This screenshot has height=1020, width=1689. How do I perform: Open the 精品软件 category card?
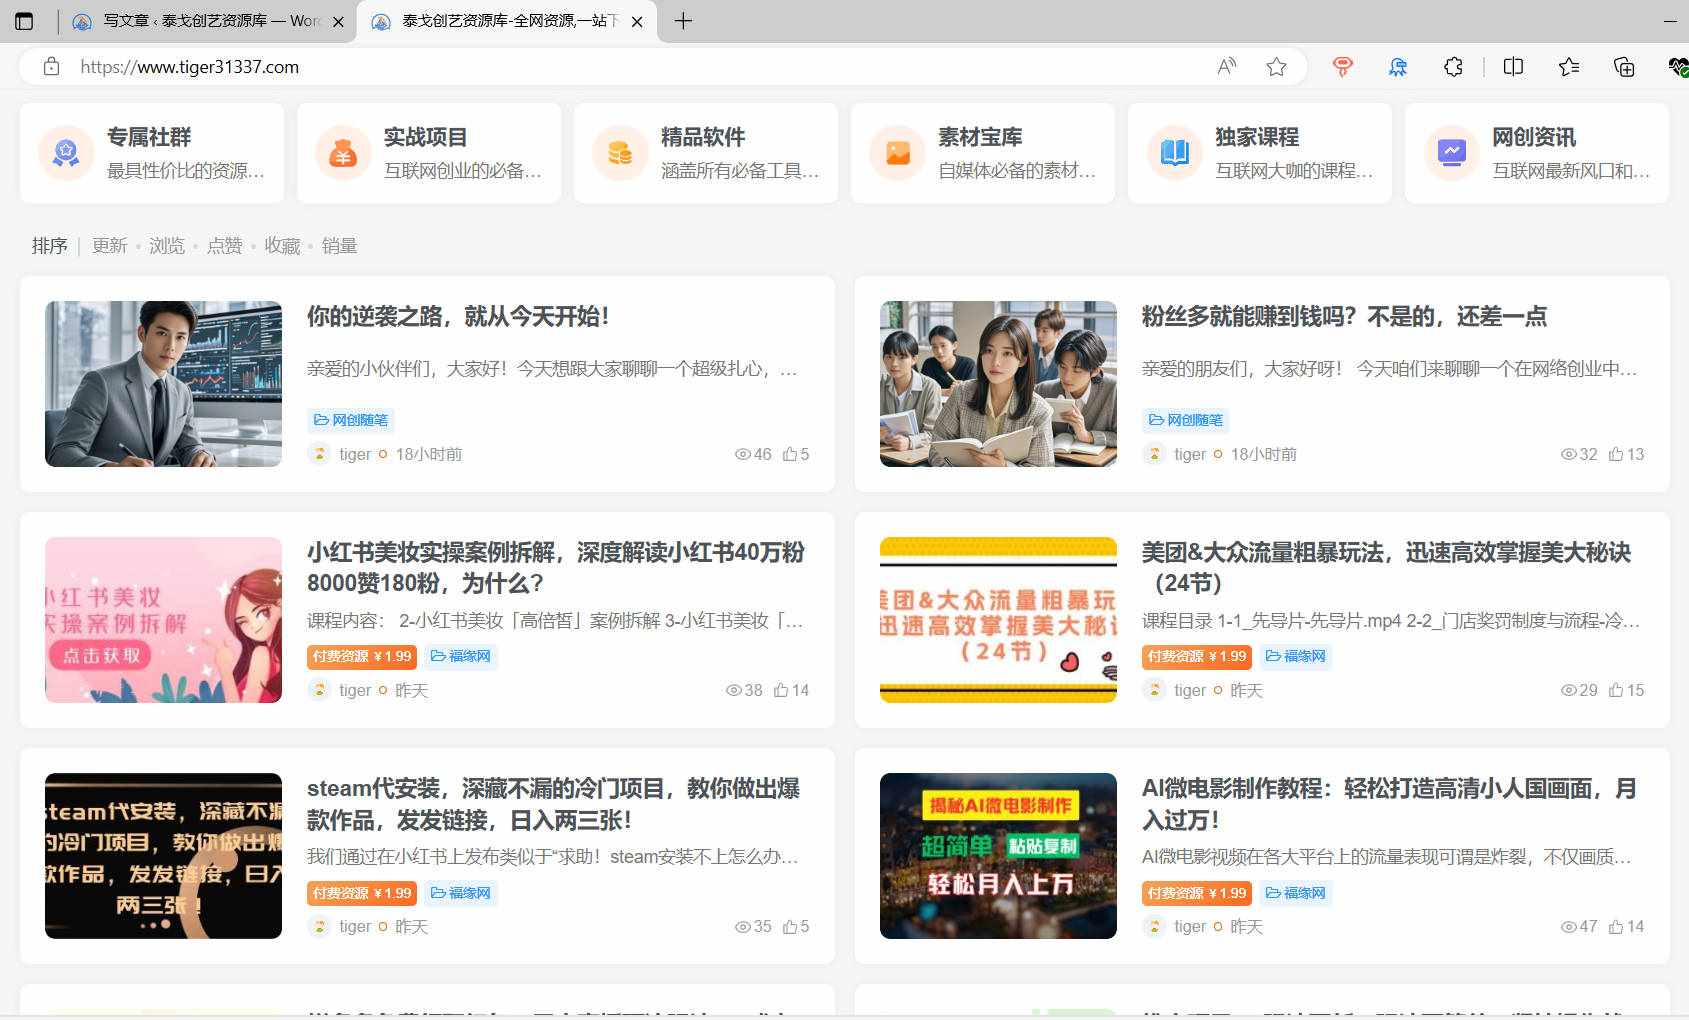(706, 153)
